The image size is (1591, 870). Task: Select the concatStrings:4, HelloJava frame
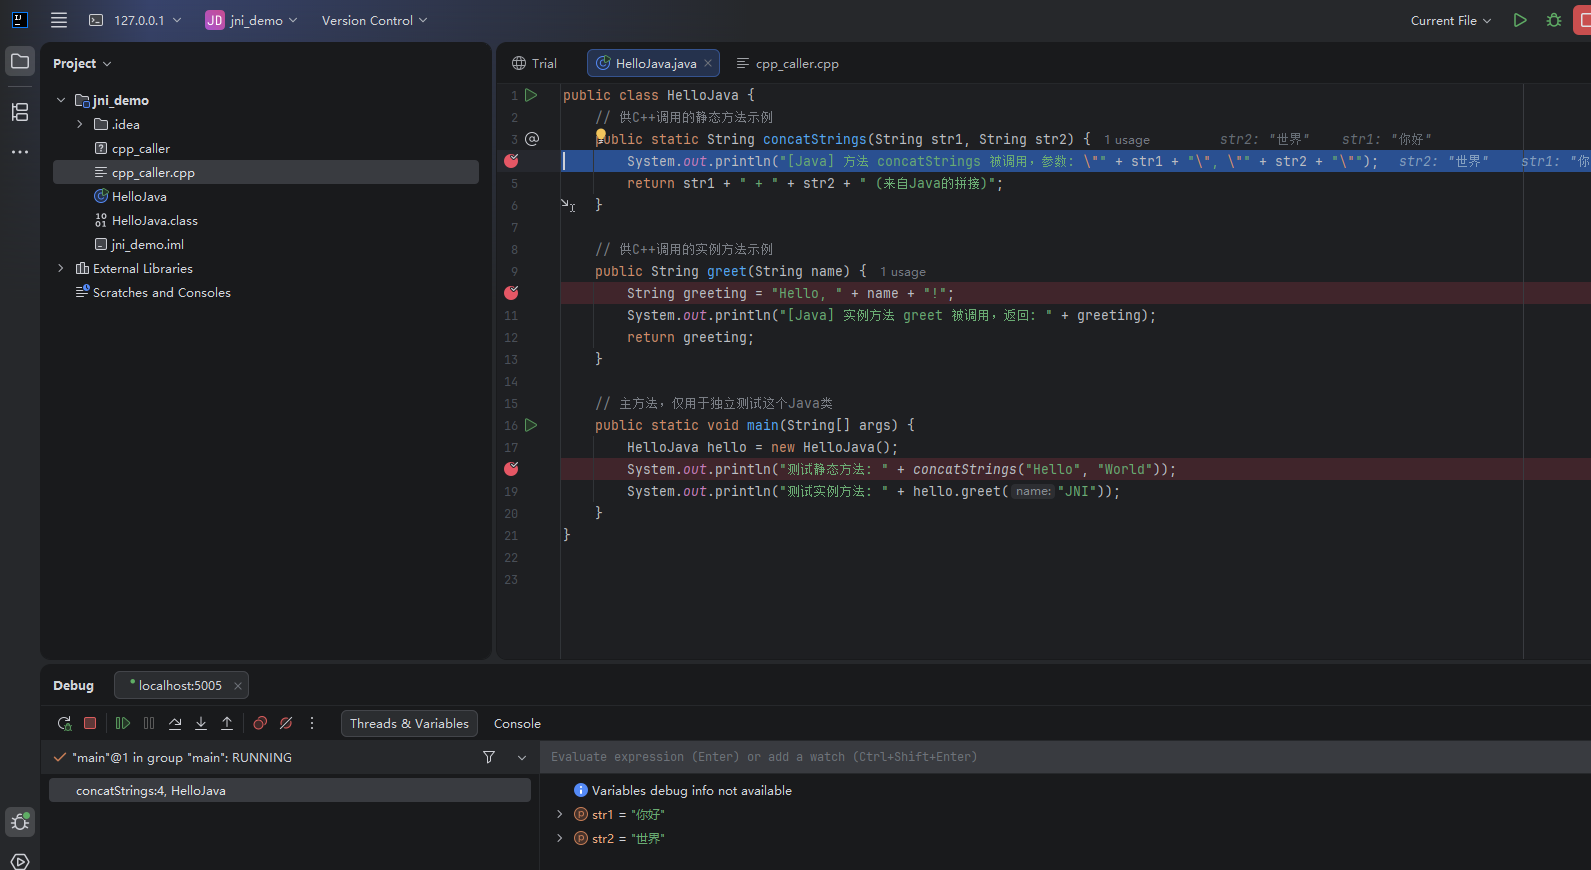pyautogui.click(x=290, y=790)
